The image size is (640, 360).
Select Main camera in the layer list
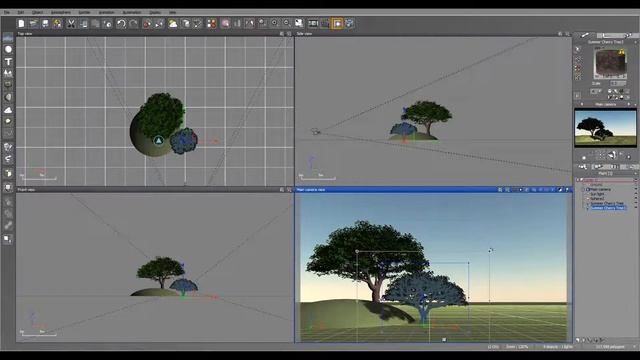tap(600, 189)
